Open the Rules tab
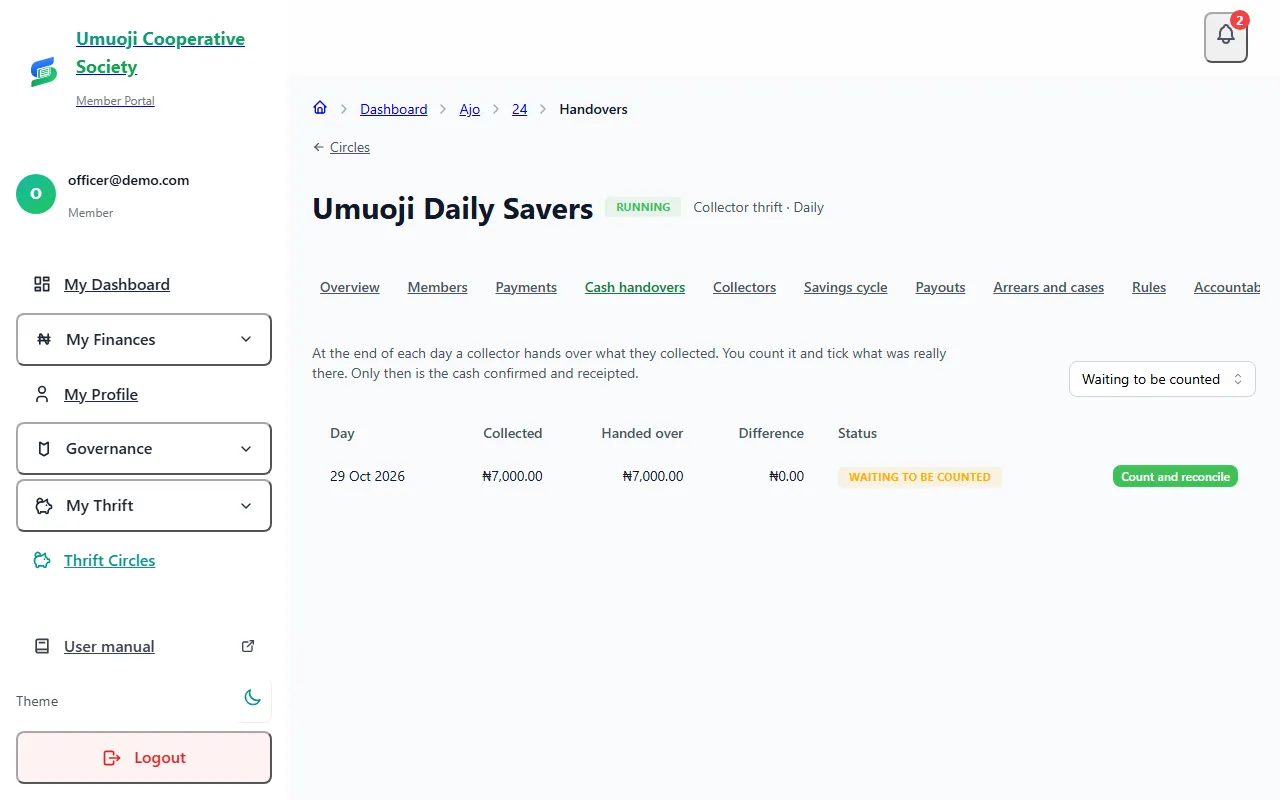 [1149, 287]
